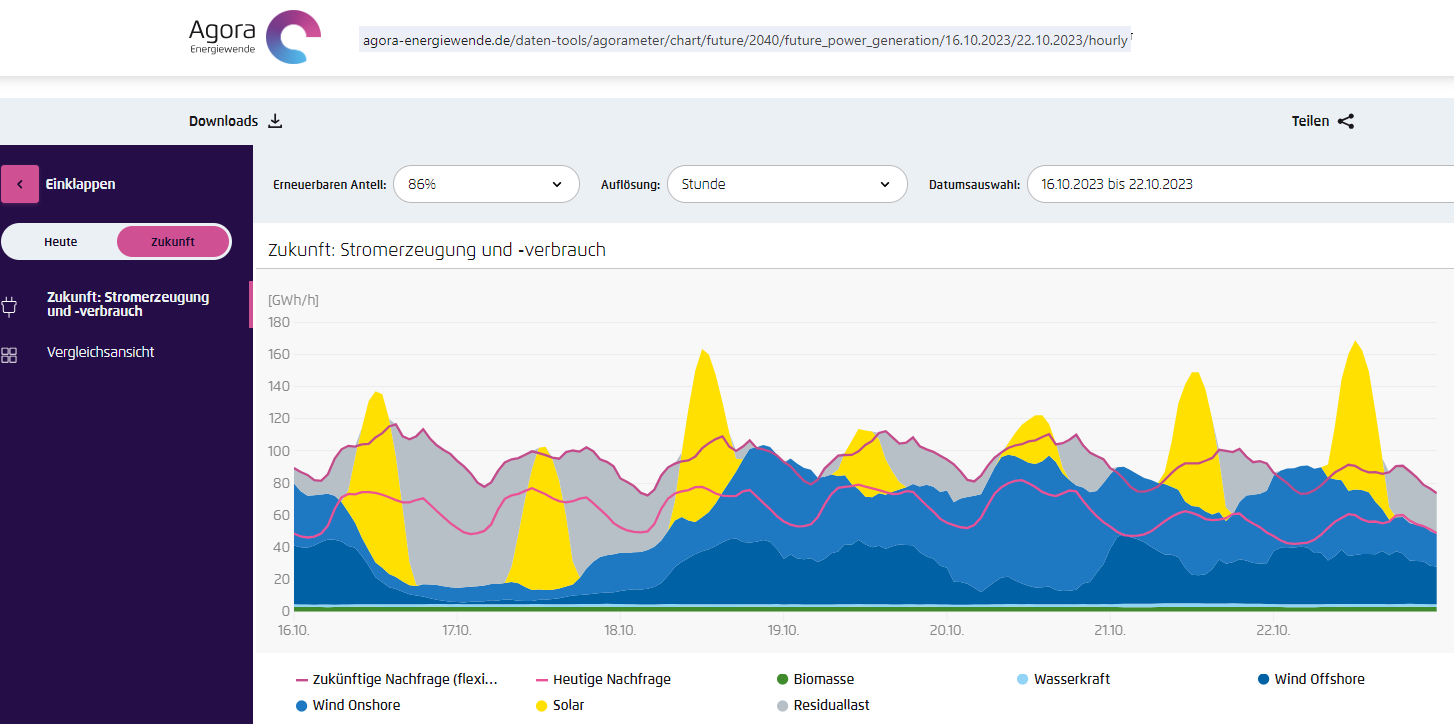Open the Erneuerbaren Anteil 86% dropdown

486,184
